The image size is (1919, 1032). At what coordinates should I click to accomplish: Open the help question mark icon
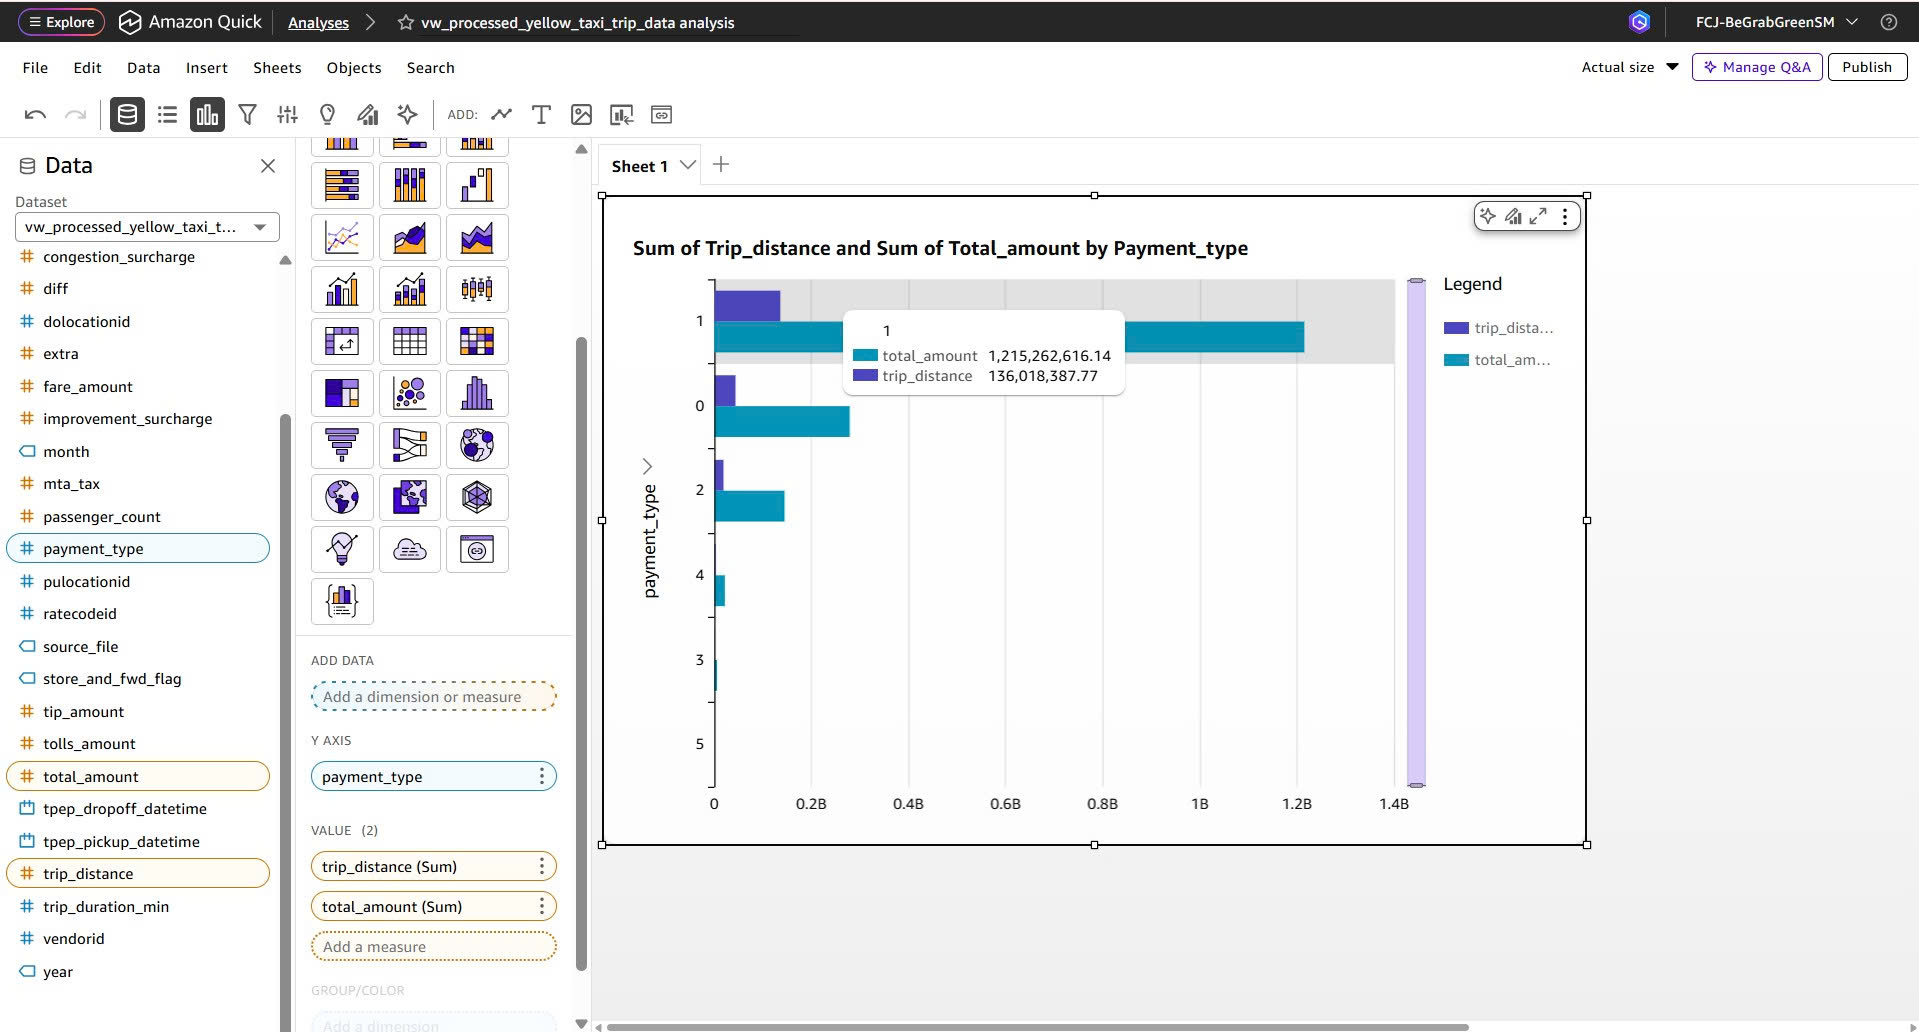pyautogui.click(x=1889, y=22)
